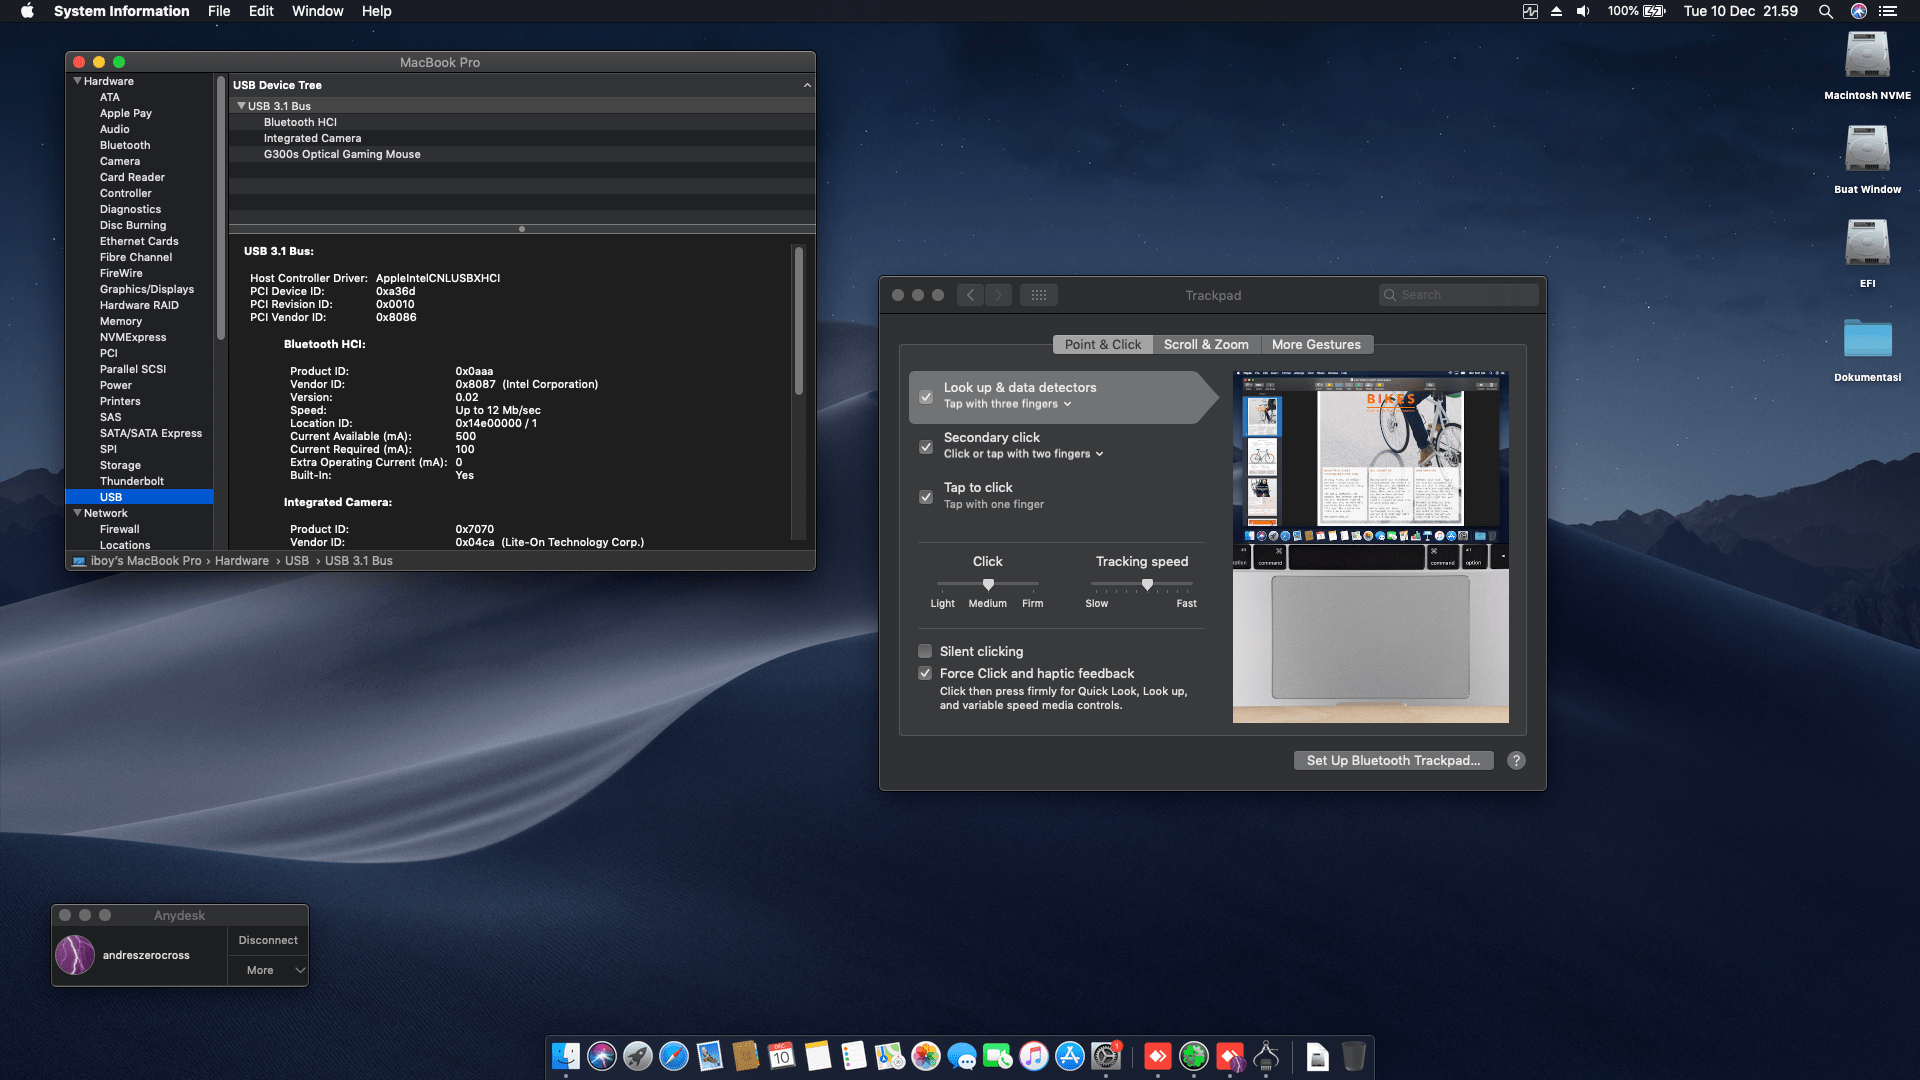This screenshot has height=1080, width=1920.
Task: Open Spotlight search in menu bar
Action: tap(1825, 11)
